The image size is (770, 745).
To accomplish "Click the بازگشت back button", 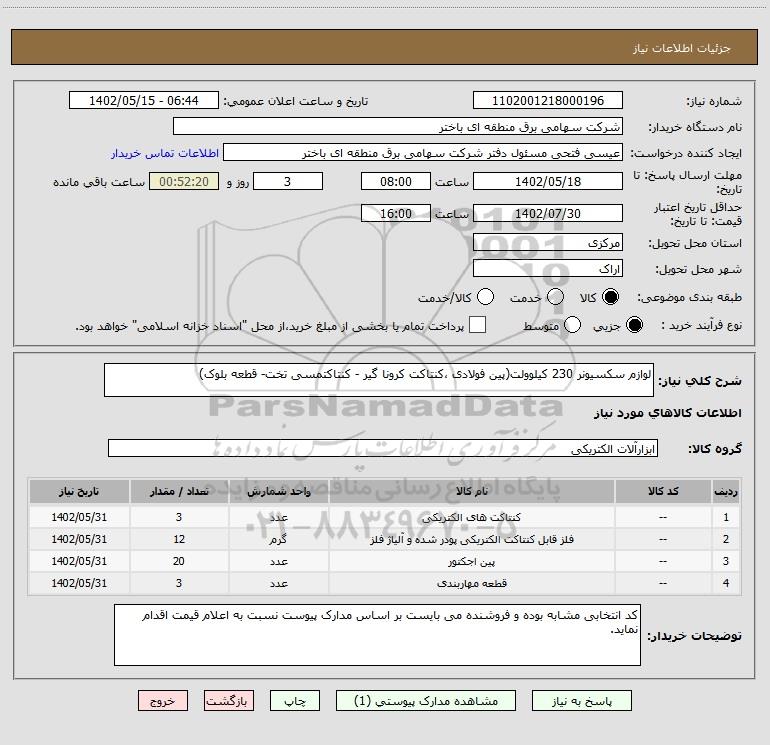I will (229, 701).
